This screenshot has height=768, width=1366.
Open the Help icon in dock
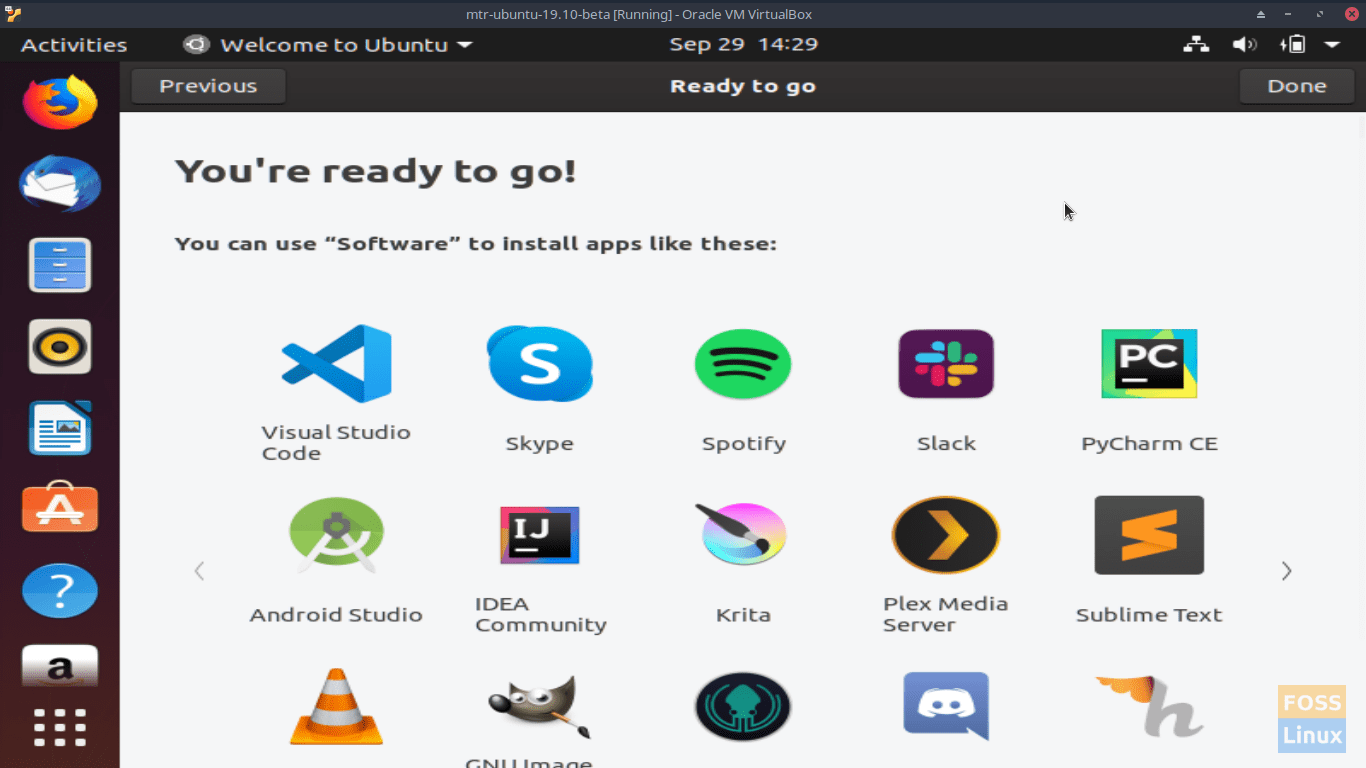[60, 591]
